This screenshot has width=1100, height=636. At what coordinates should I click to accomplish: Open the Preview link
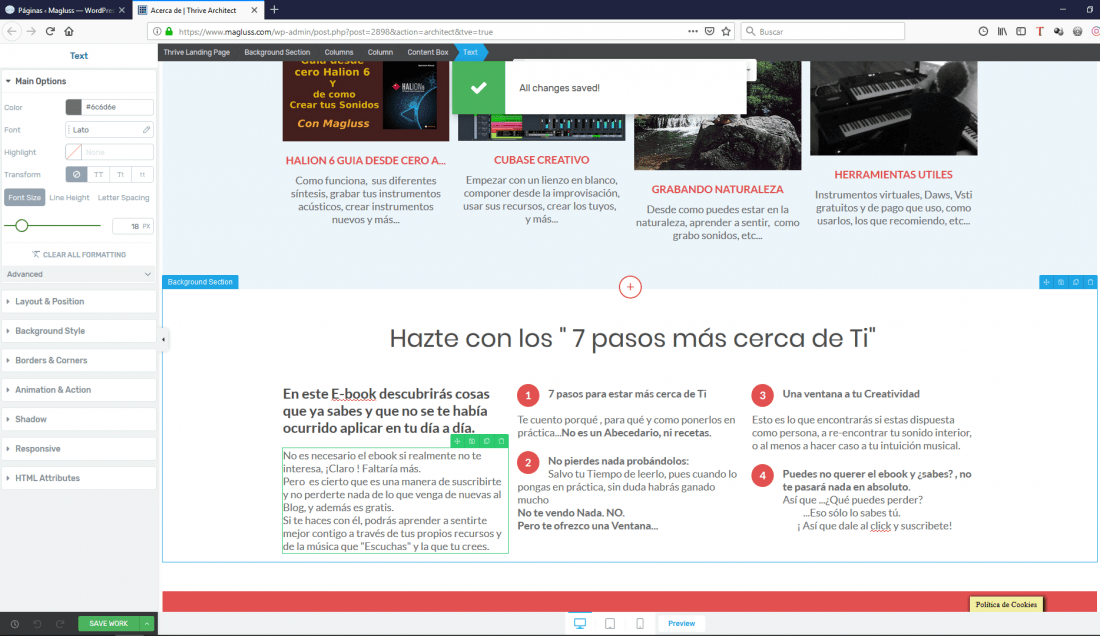coord(681,623)
